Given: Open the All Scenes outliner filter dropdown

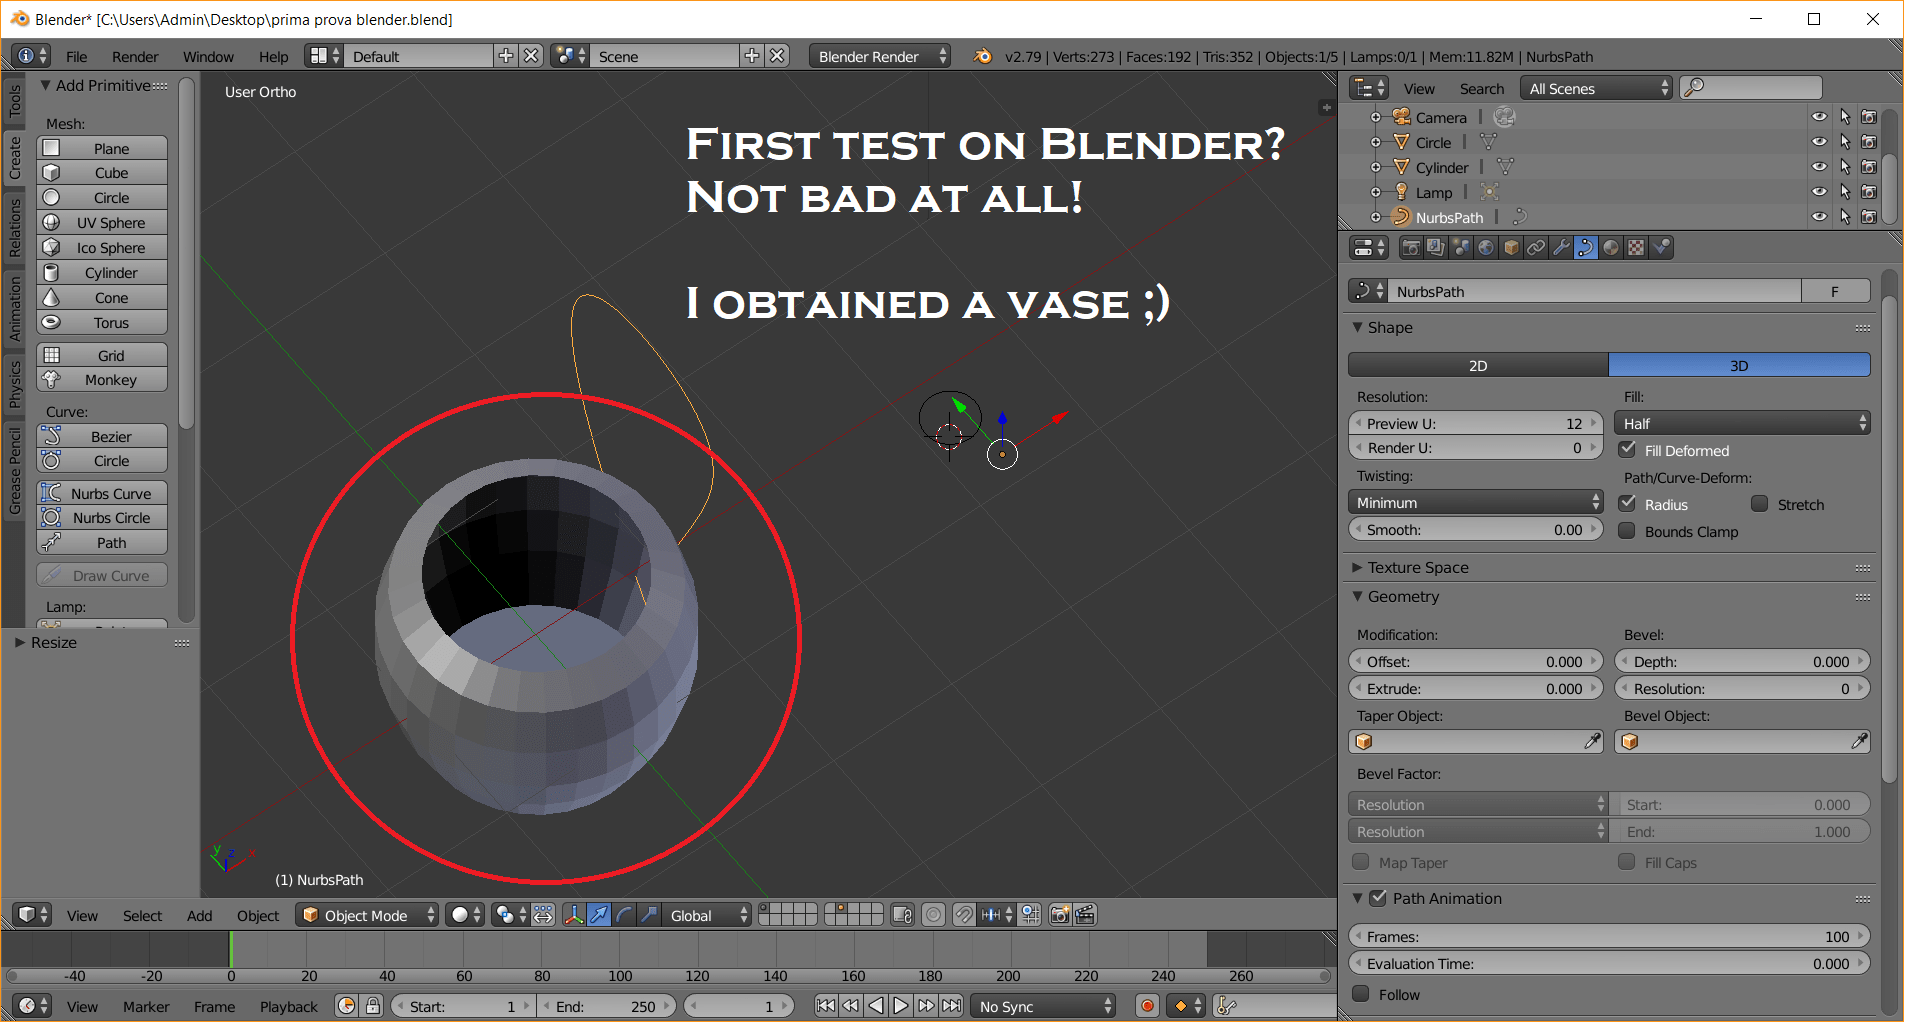Looking at the screenshot, I should coord(1596,88).
